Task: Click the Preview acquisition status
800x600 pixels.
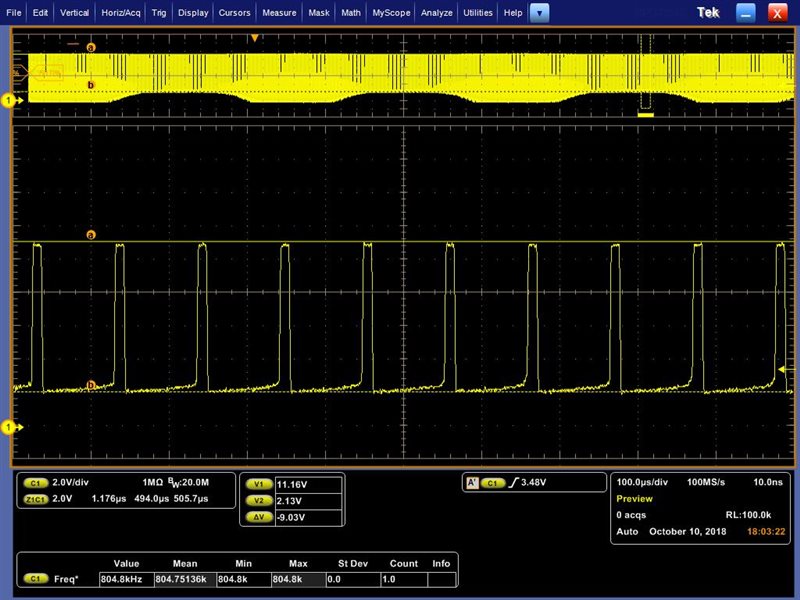Action: pyautogui.click(x=634, y=498)
